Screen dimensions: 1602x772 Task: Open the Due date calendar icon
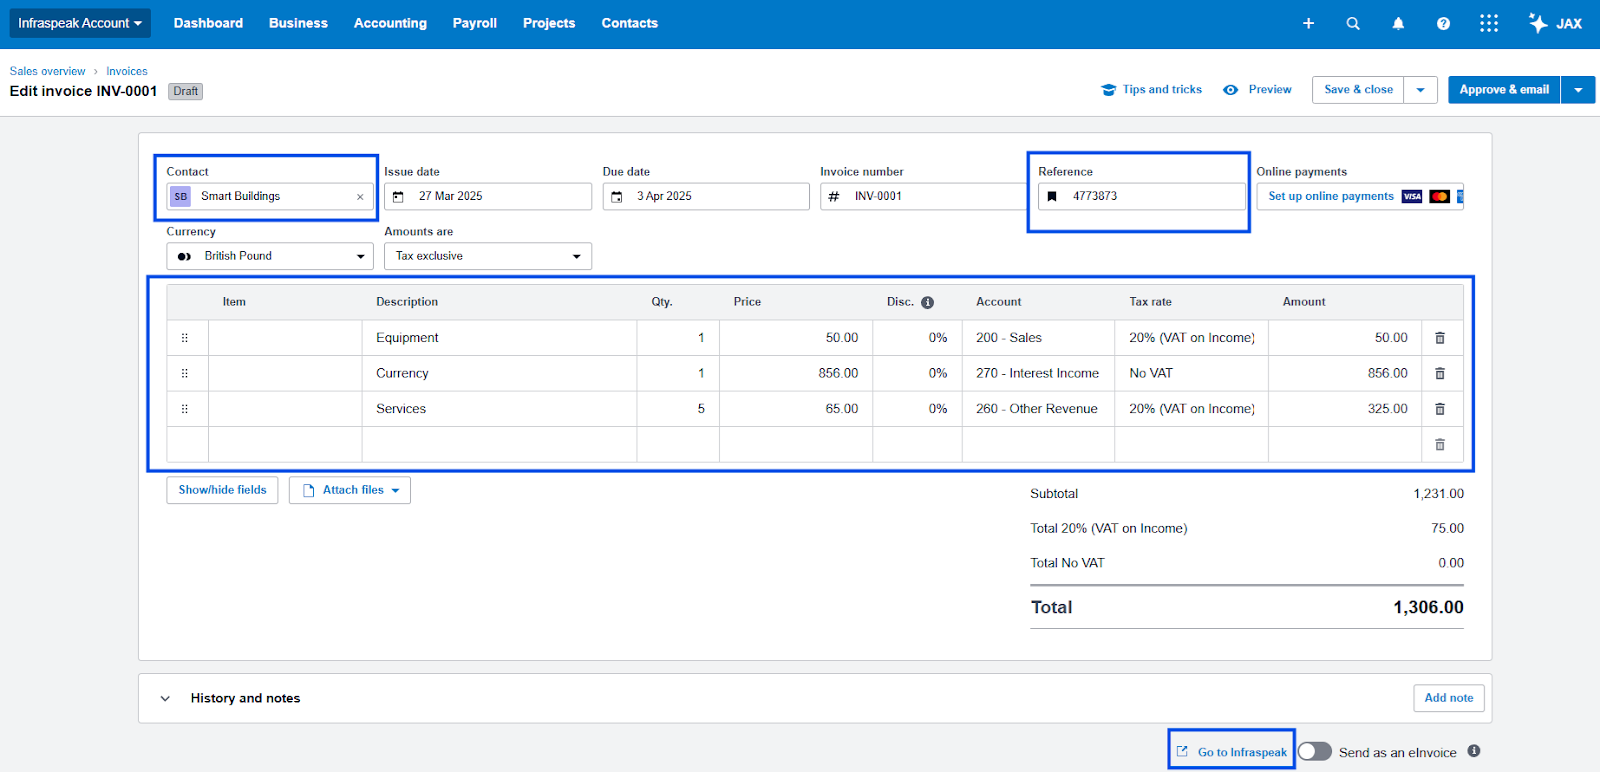click(617, 197)
